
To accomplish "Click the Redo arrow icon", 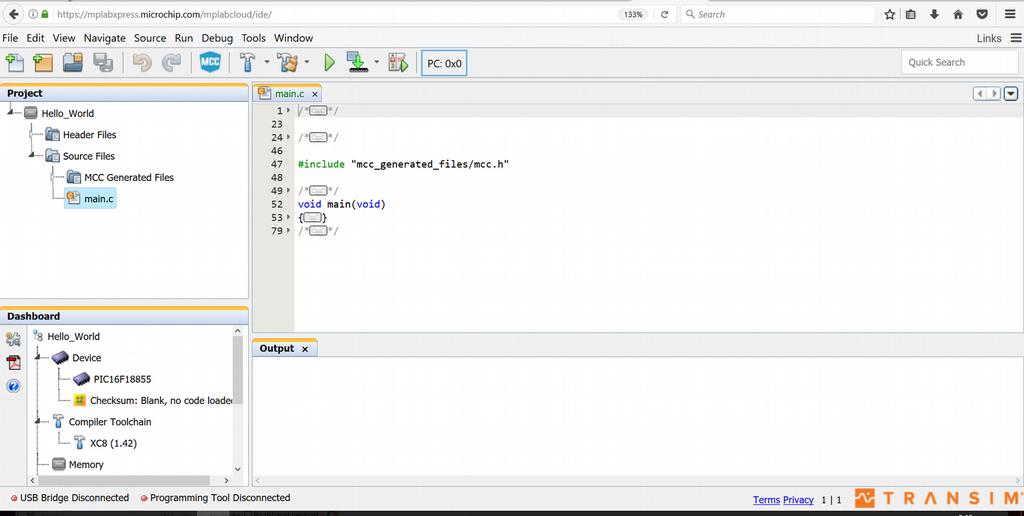I will (171, 63).
